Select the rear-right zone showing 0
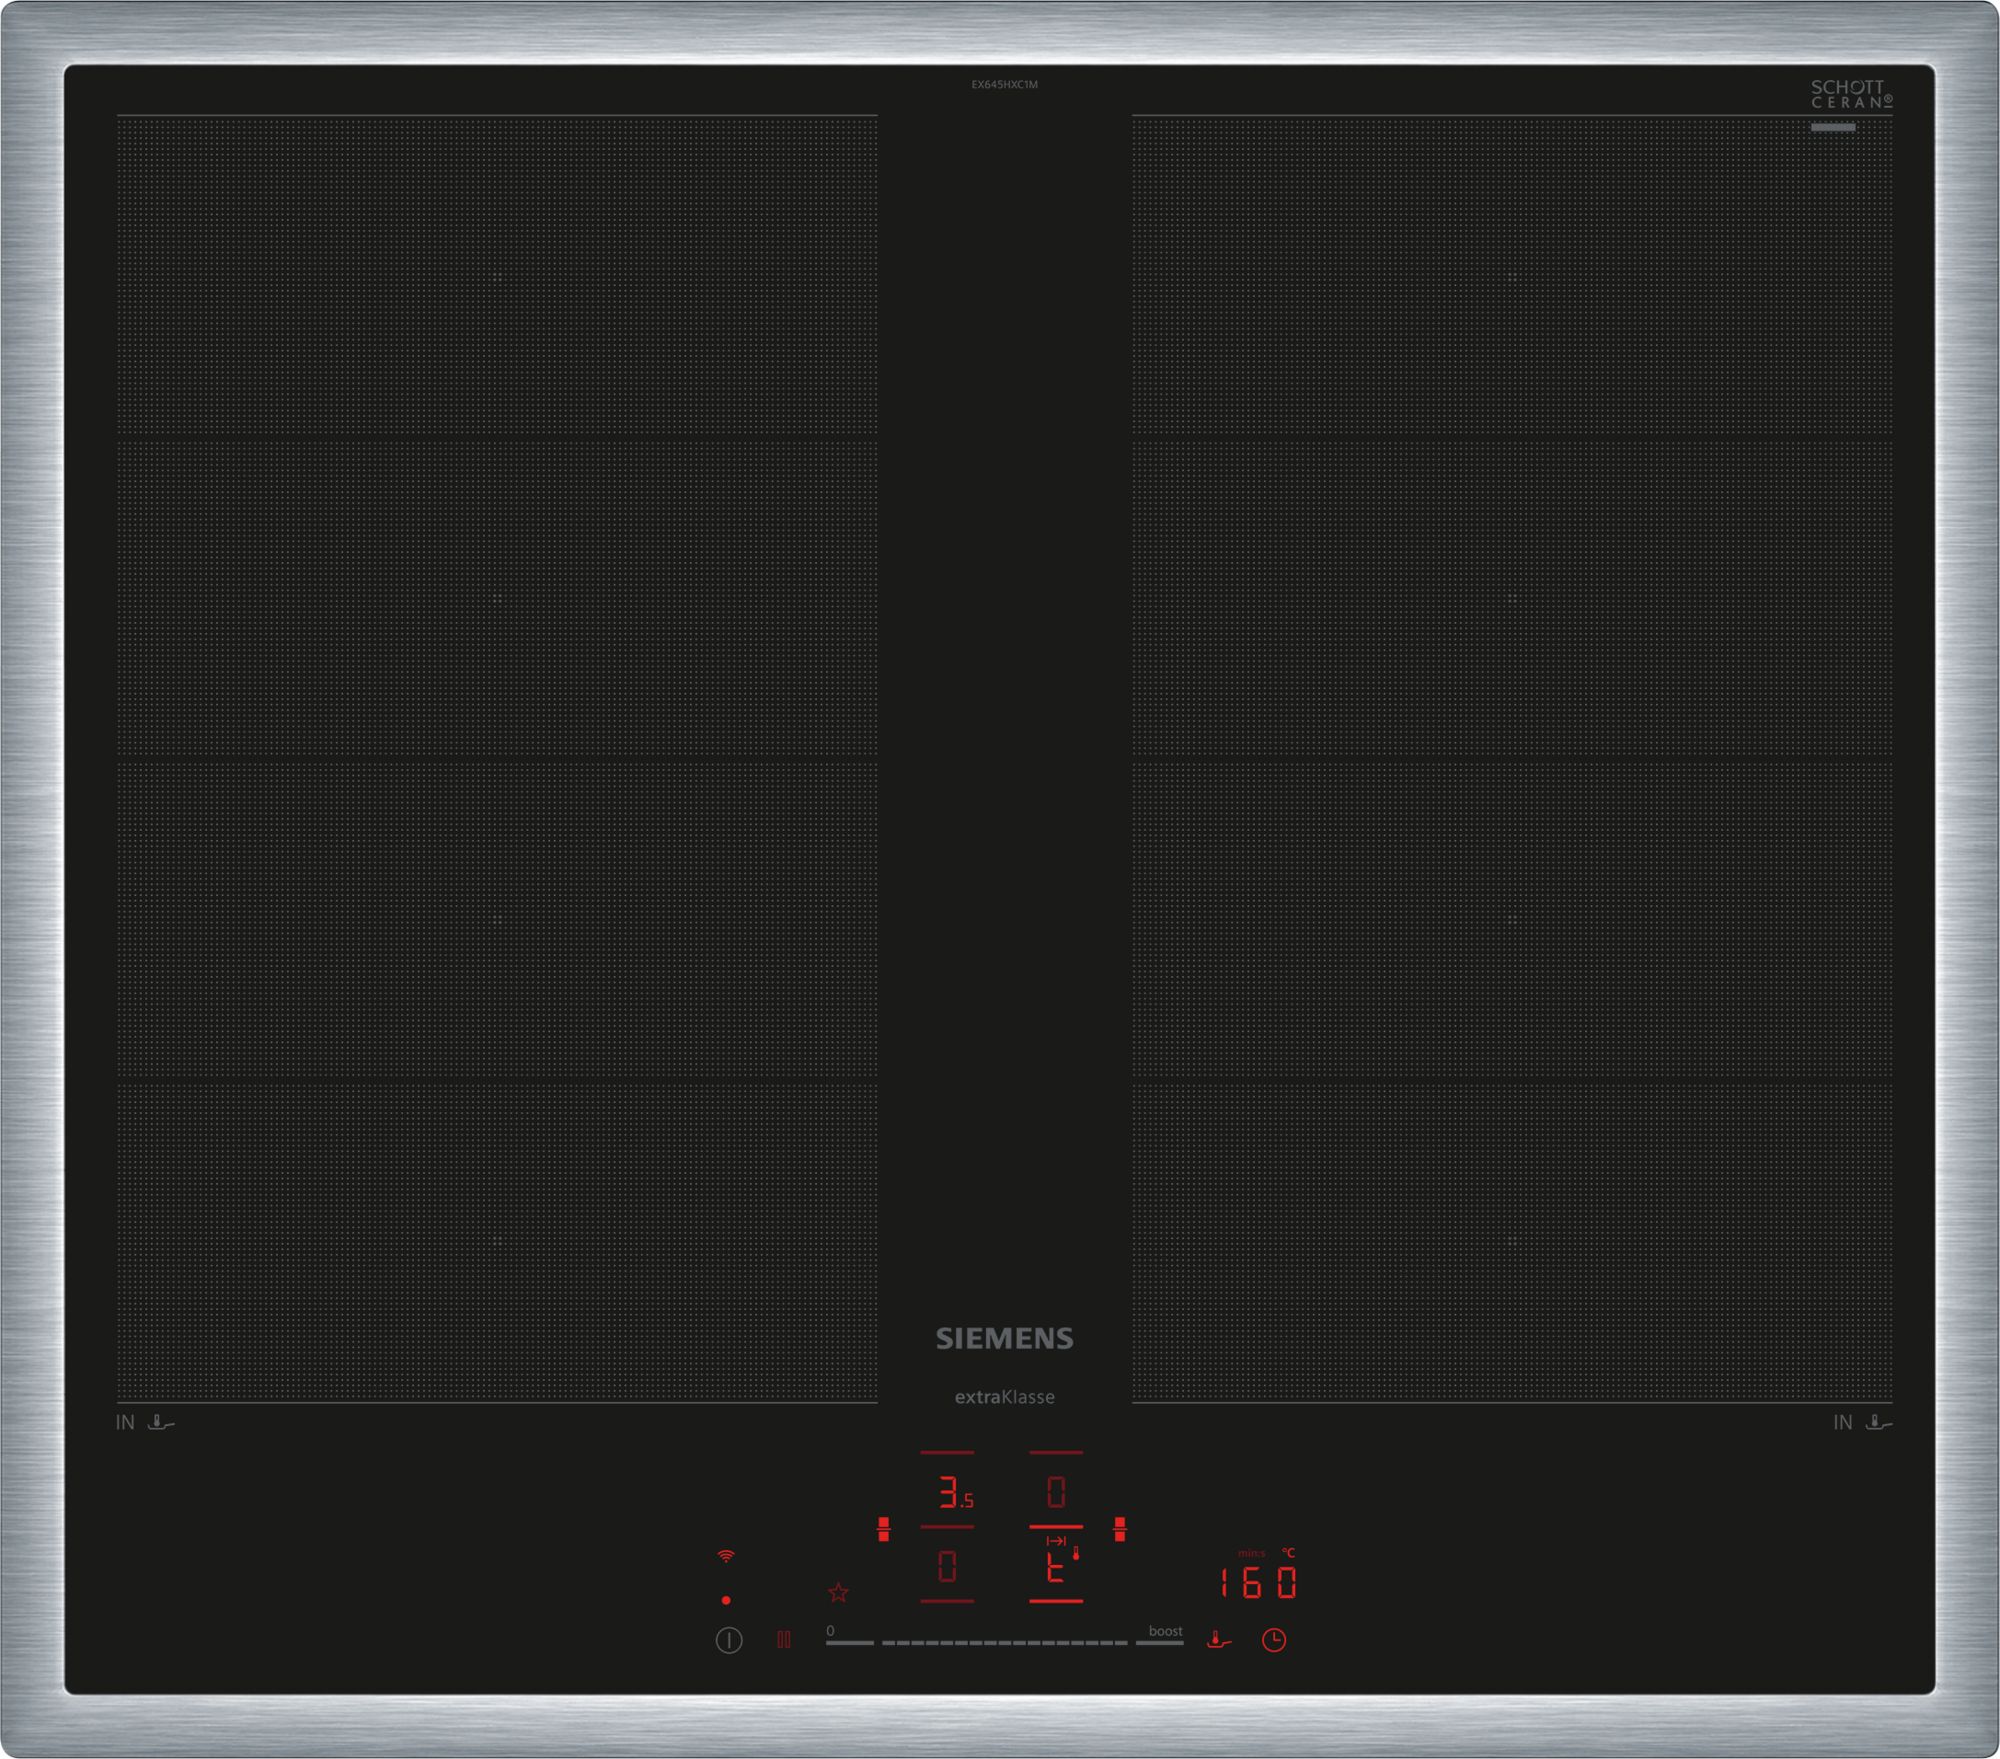This screenshot has height=1759, width=2000. tap(1056, 1493)
